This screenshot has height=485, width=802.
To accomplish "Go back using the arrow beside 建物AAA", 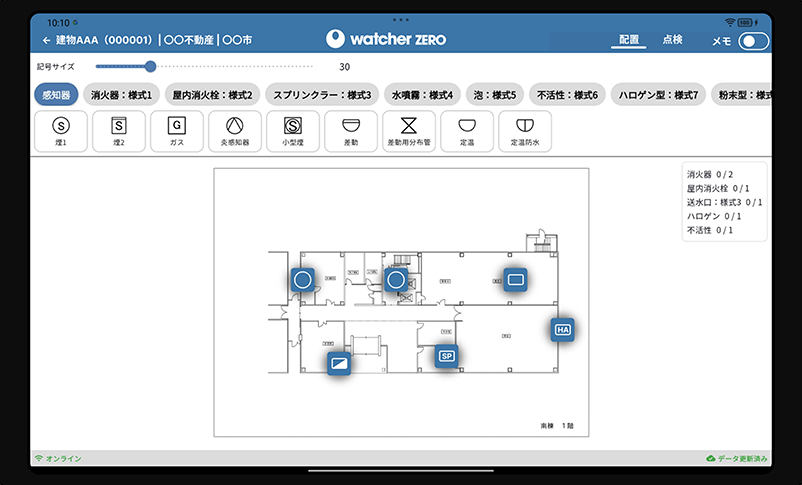I will point(46,41).
